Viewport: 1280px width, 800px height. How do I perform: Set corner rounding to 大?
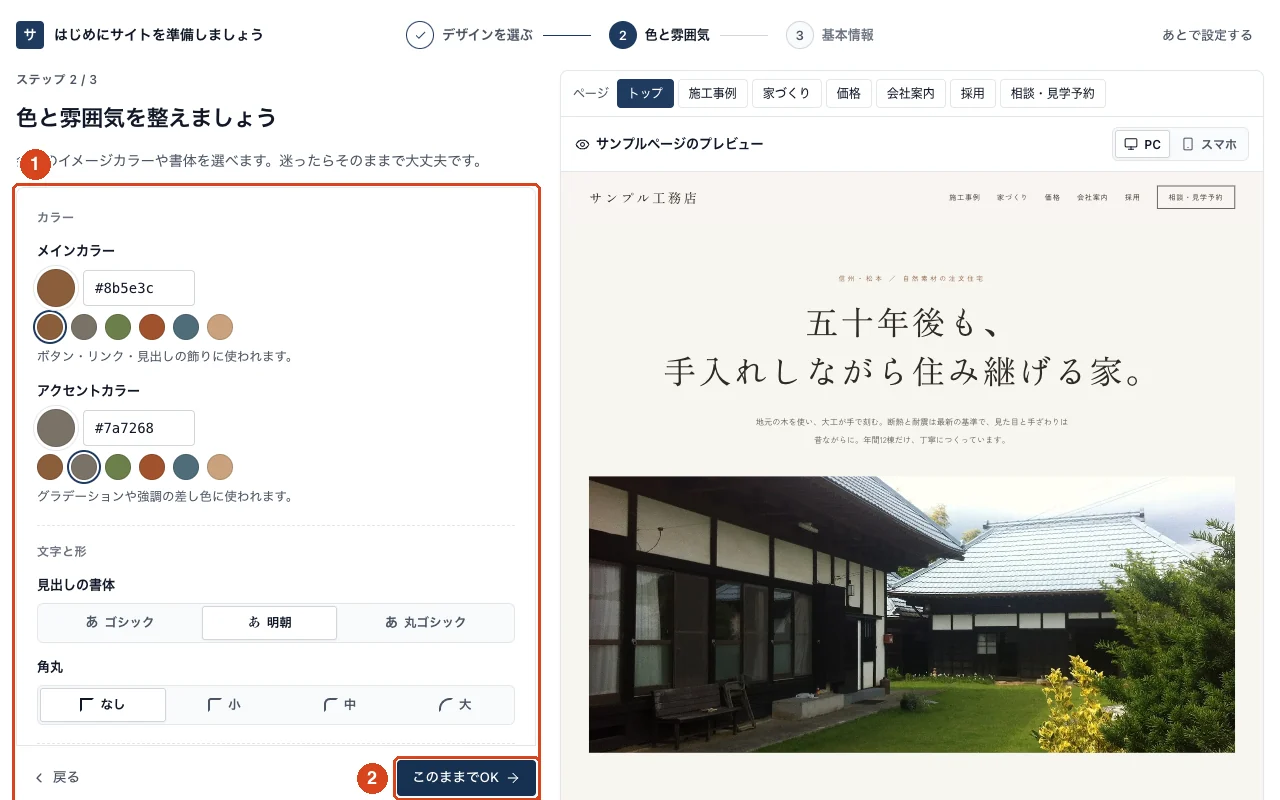455,704
